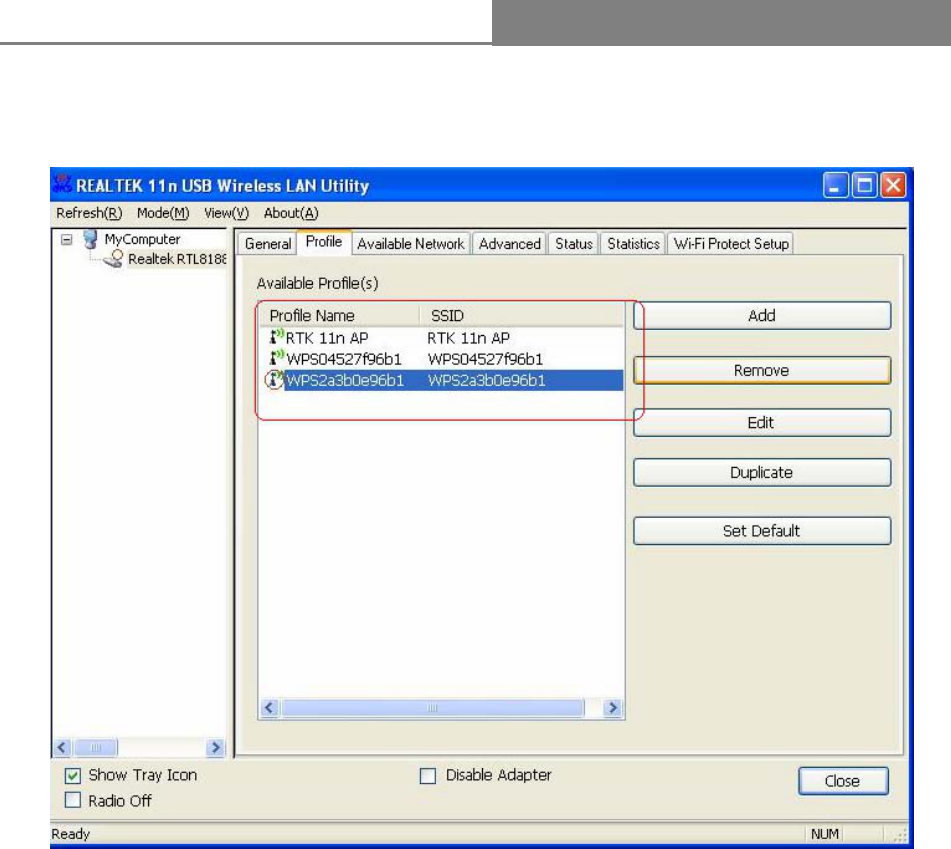Screen dimensions: 951x849
Task: Close the window with the red X
Action: 893,185
